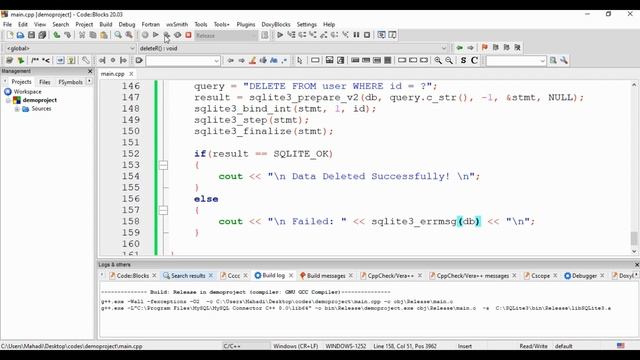Open Find using the magnifier icon
Viewport: 640px width, 360px height.
[118, 35]
